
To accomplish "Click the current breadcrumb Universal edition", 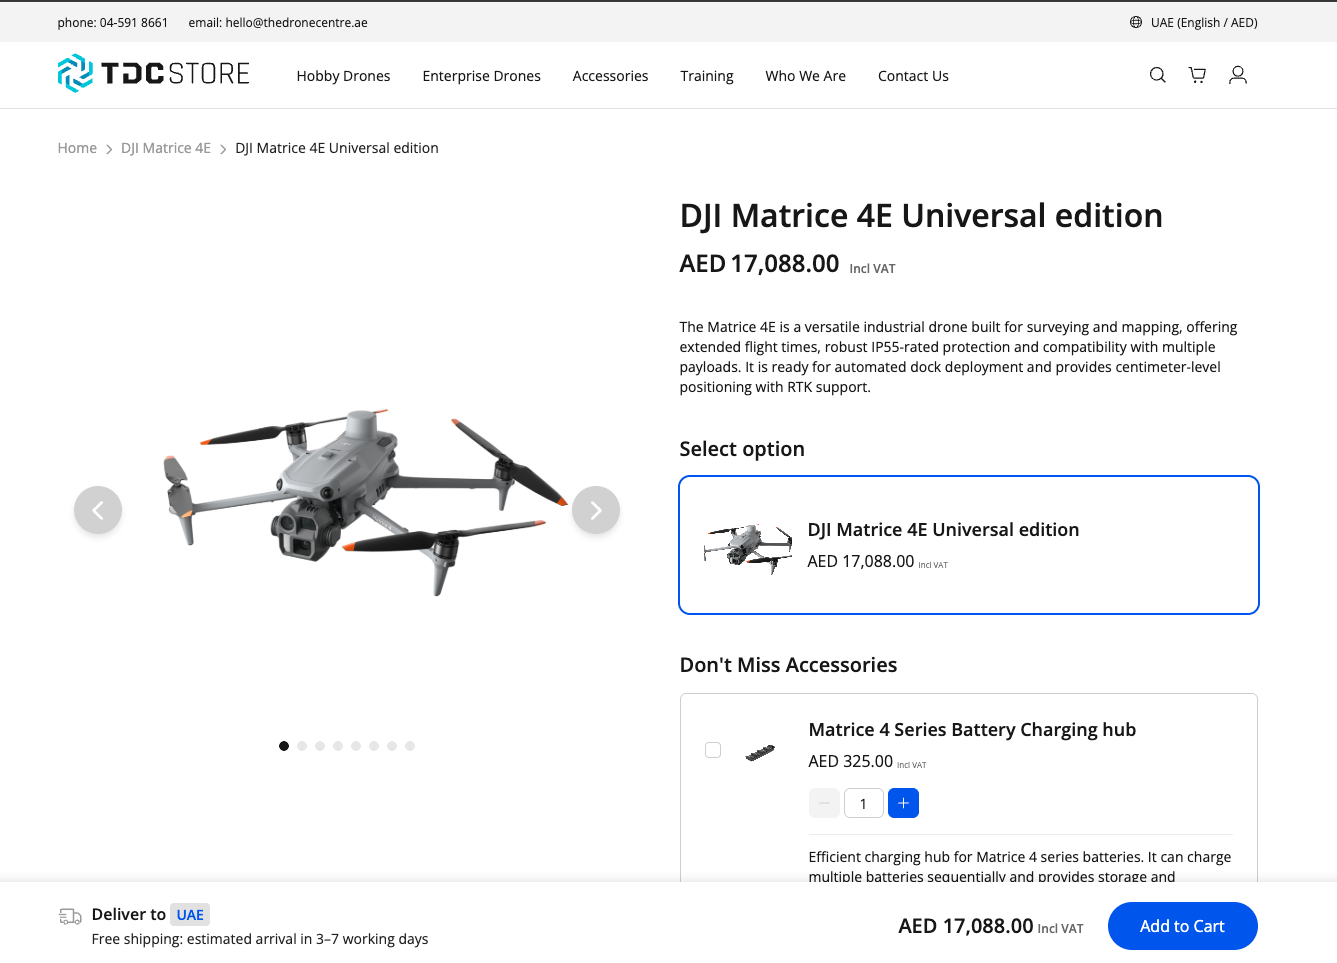I will click(337, 148).
